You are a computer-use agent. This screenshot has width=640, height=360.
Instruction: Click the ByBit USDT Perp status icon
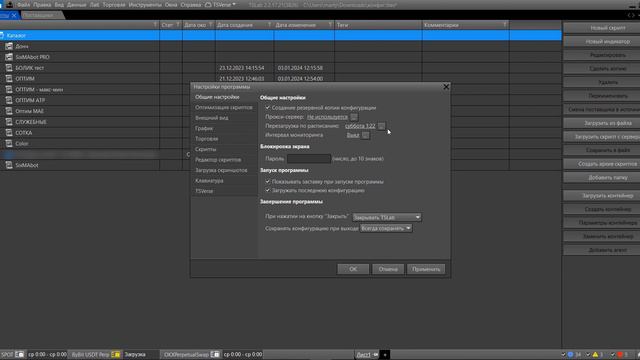click(116, 354)
